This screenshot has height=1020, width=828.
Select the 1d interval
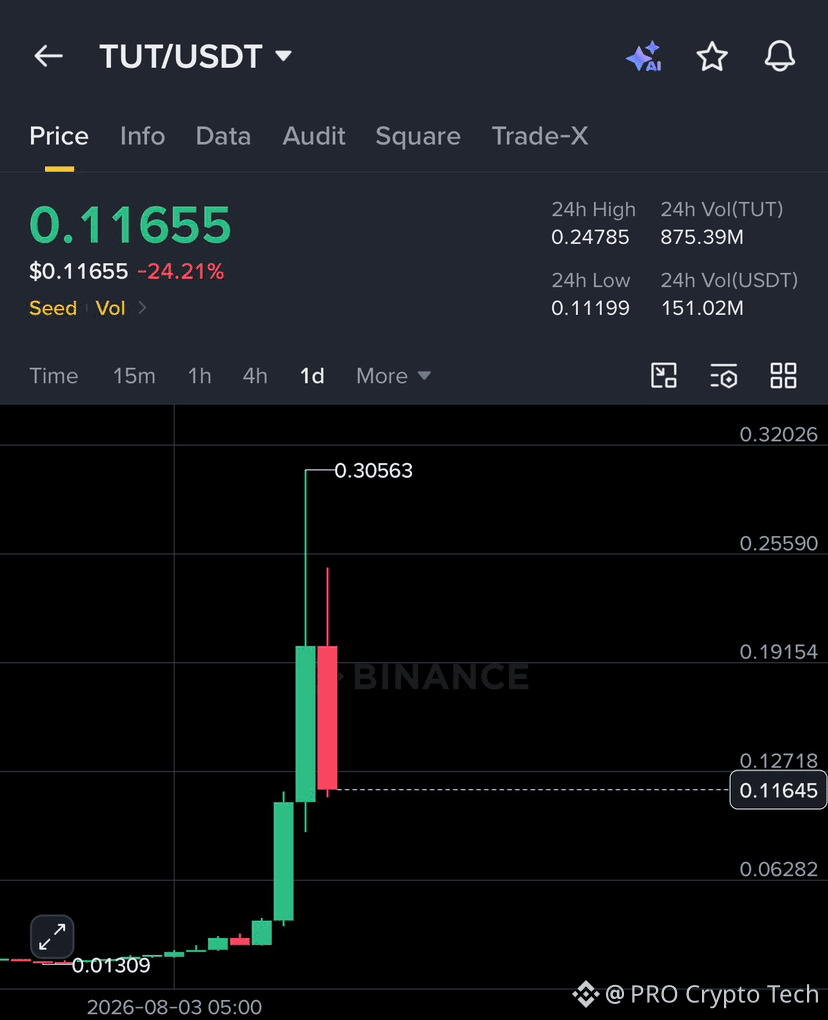[x=312, y=376]
